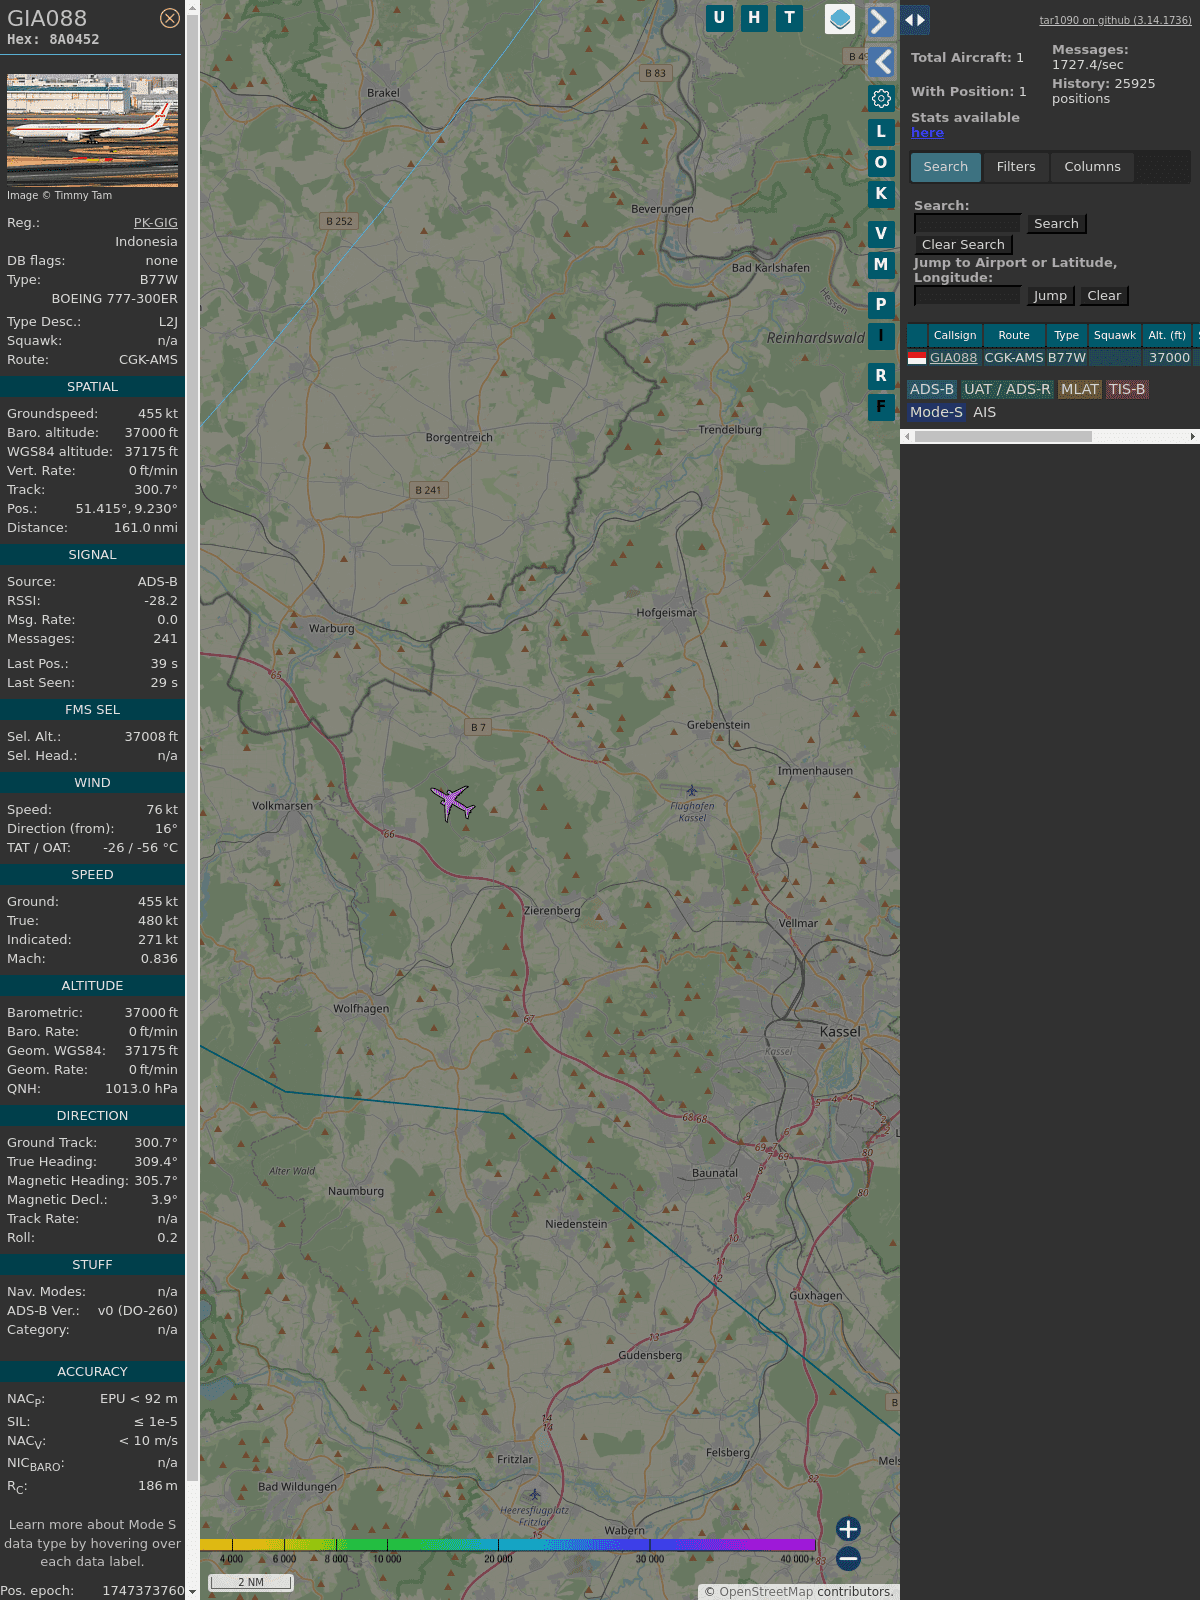Open the tar1090 on github link

pyautogui.click(x=1115, y=20)
